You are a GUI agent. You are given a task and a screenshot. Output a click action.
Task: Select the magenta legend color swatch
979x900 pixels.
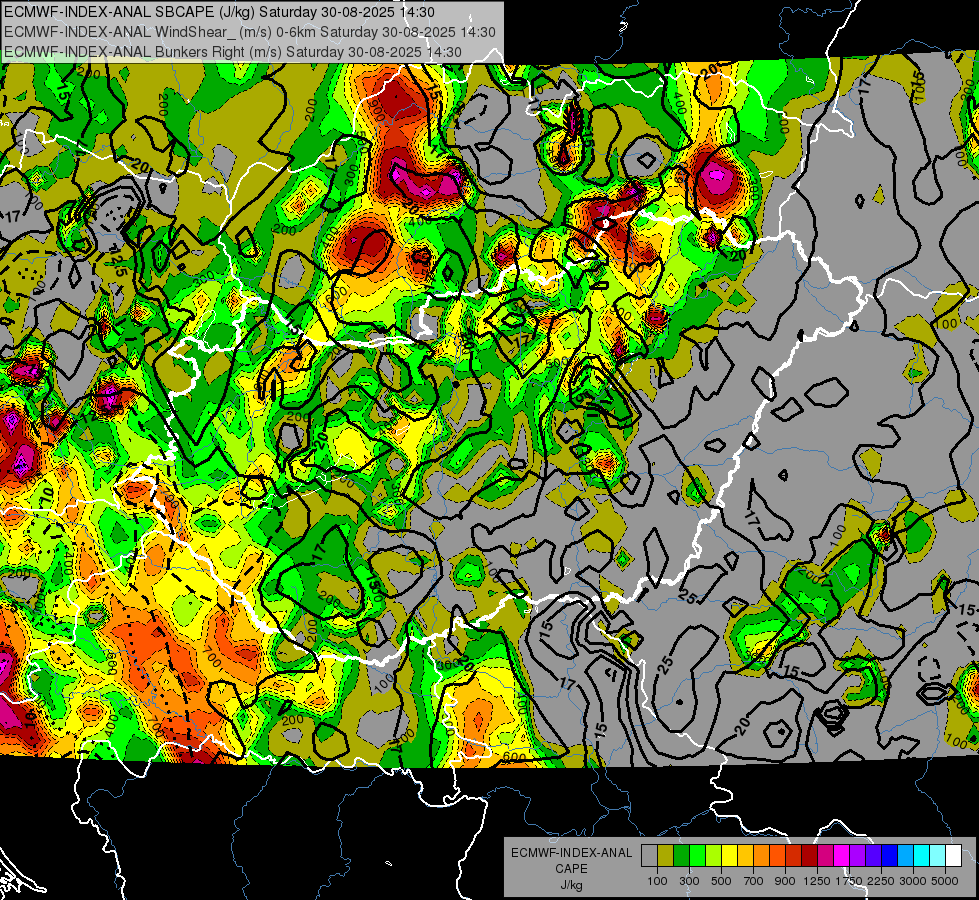tap(842, 856)
